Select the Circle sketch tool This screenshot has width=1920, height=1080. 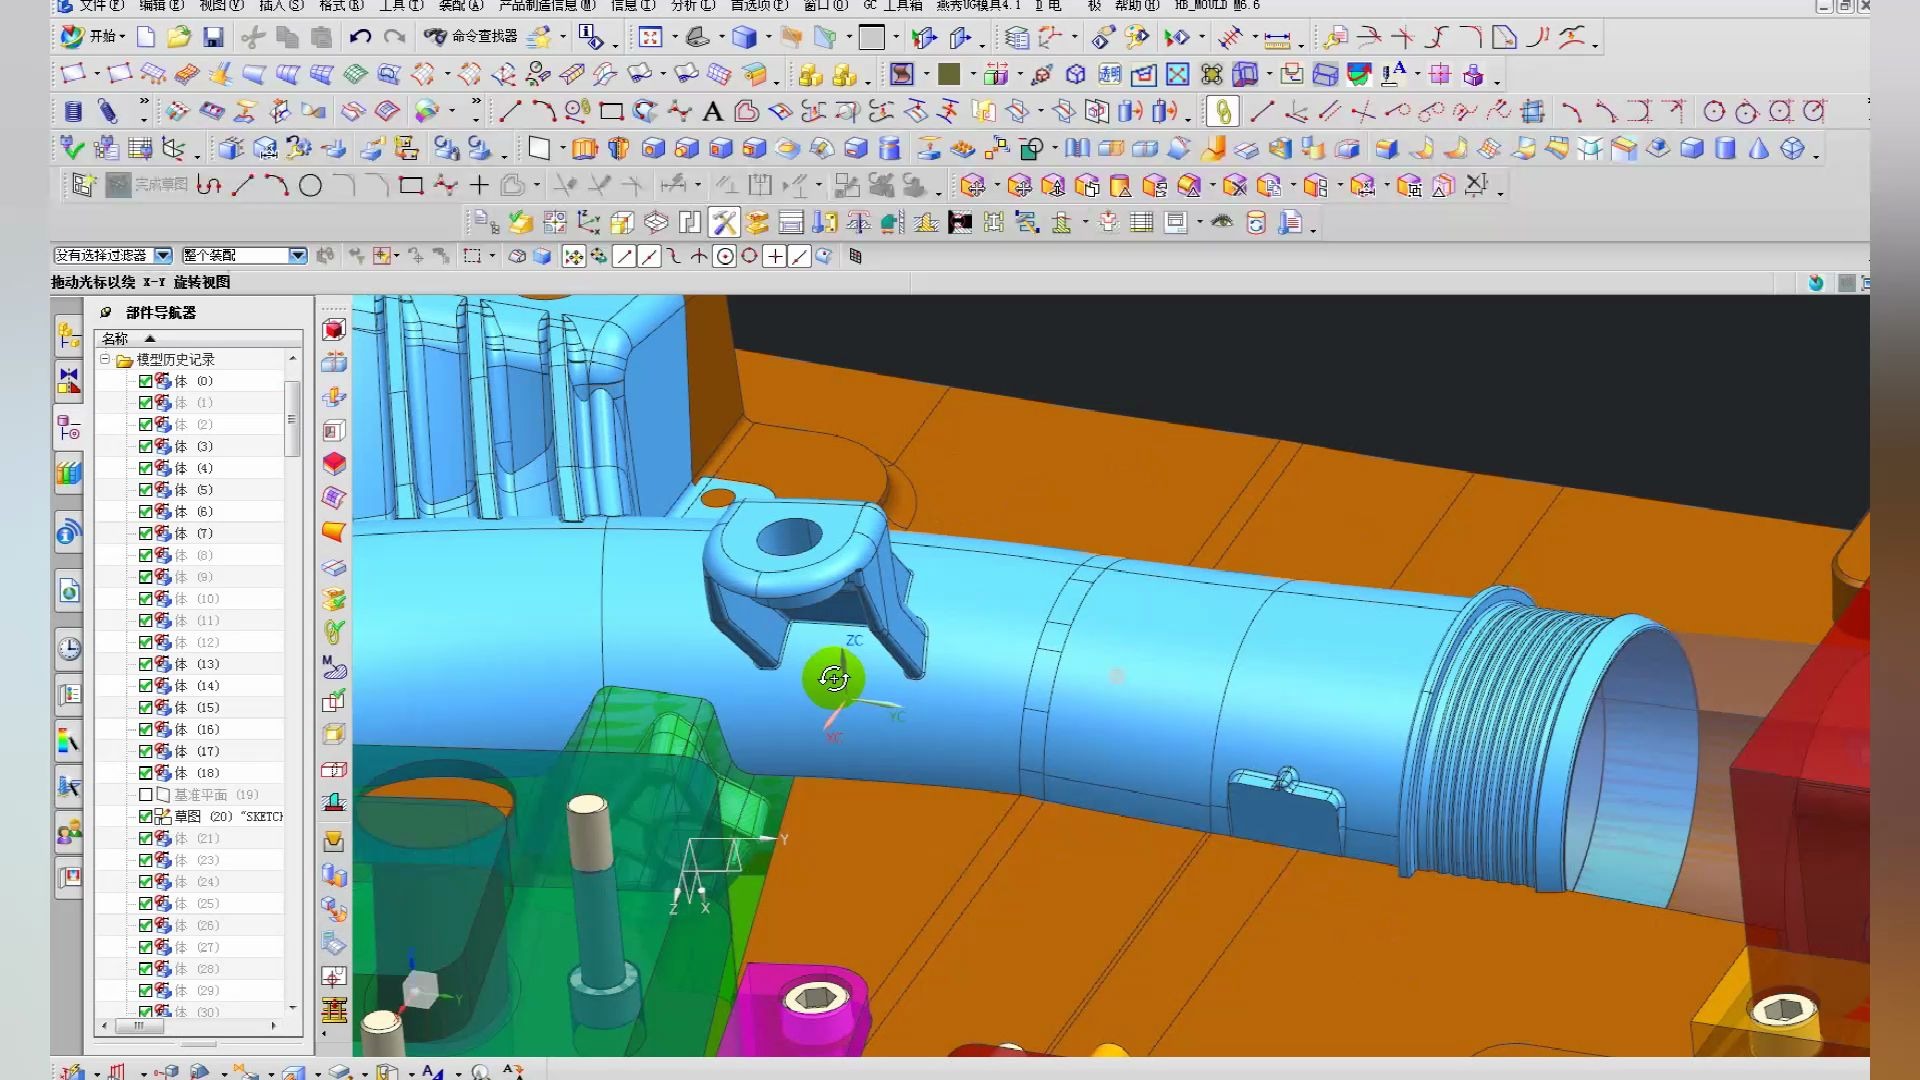tap(311, 186)
